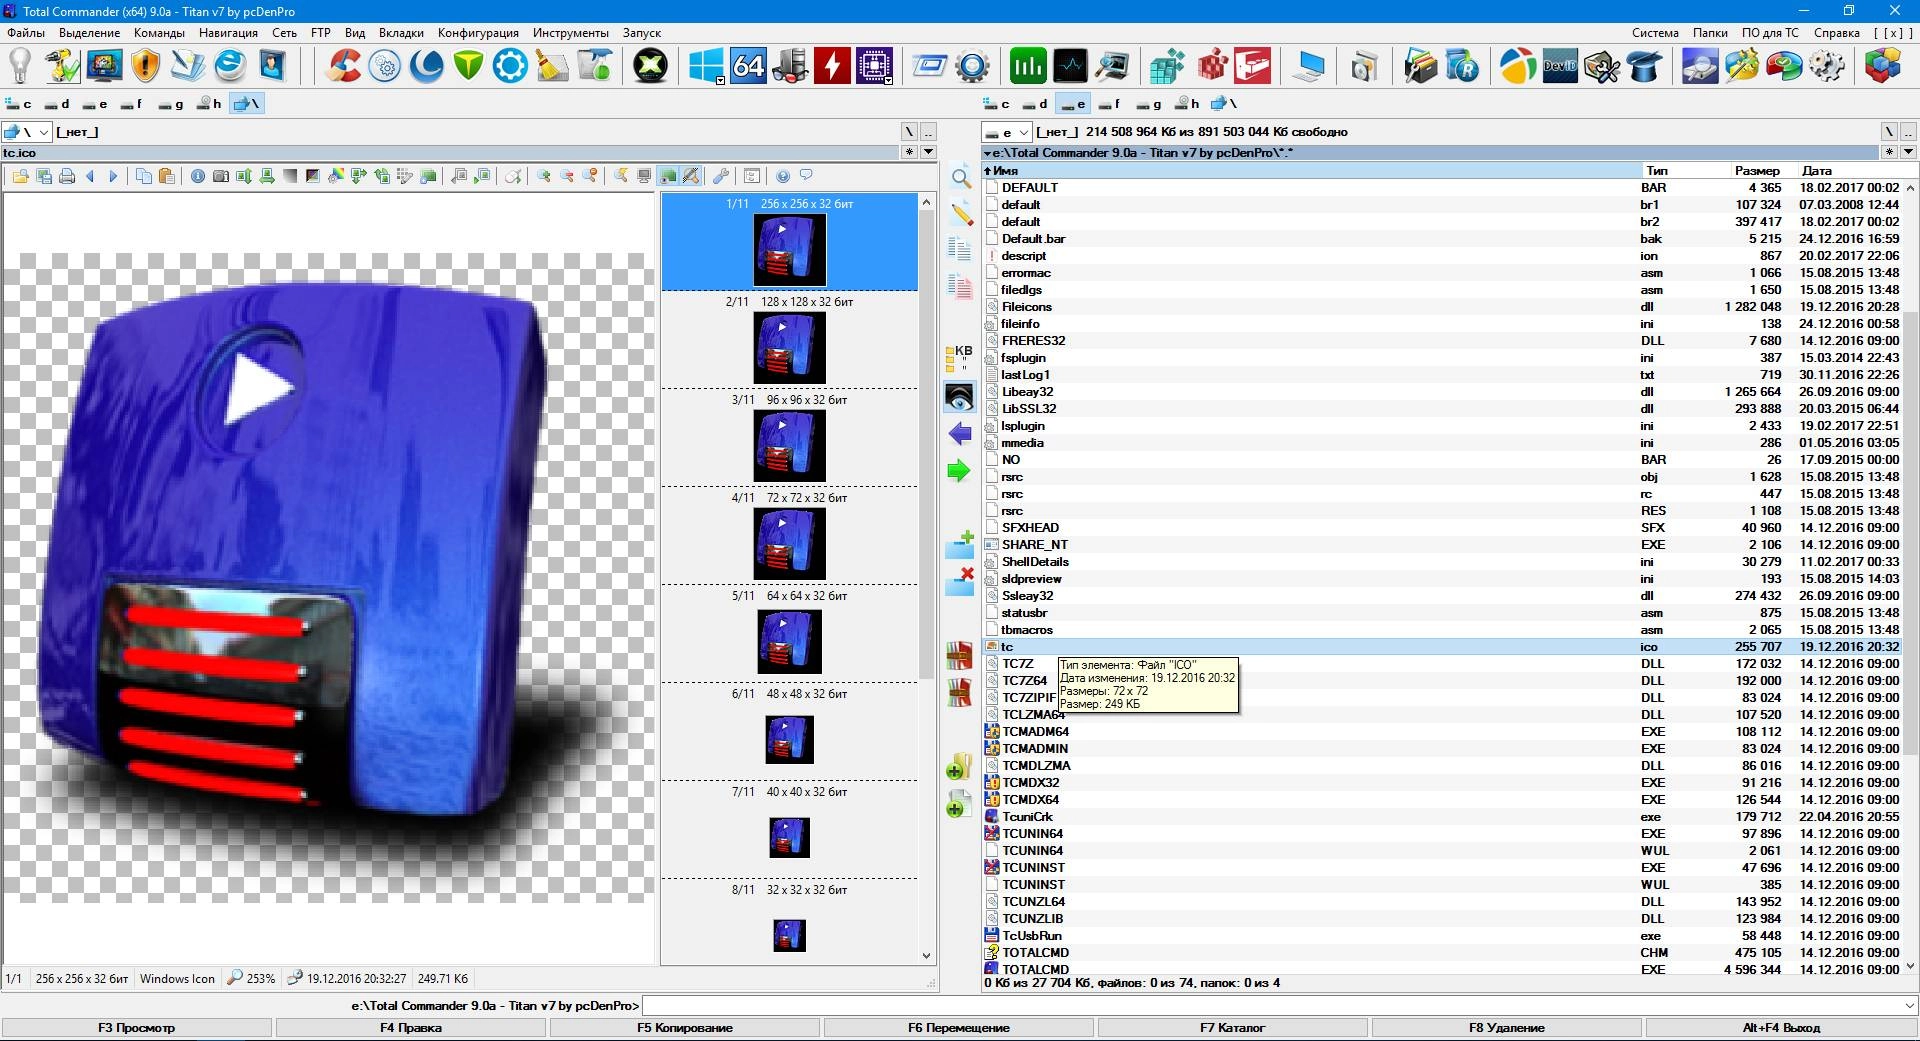Launch the colorful cube icon at toolbar end
The width and height of the screenshot is (1920, 1041).
click(1883, 67)
